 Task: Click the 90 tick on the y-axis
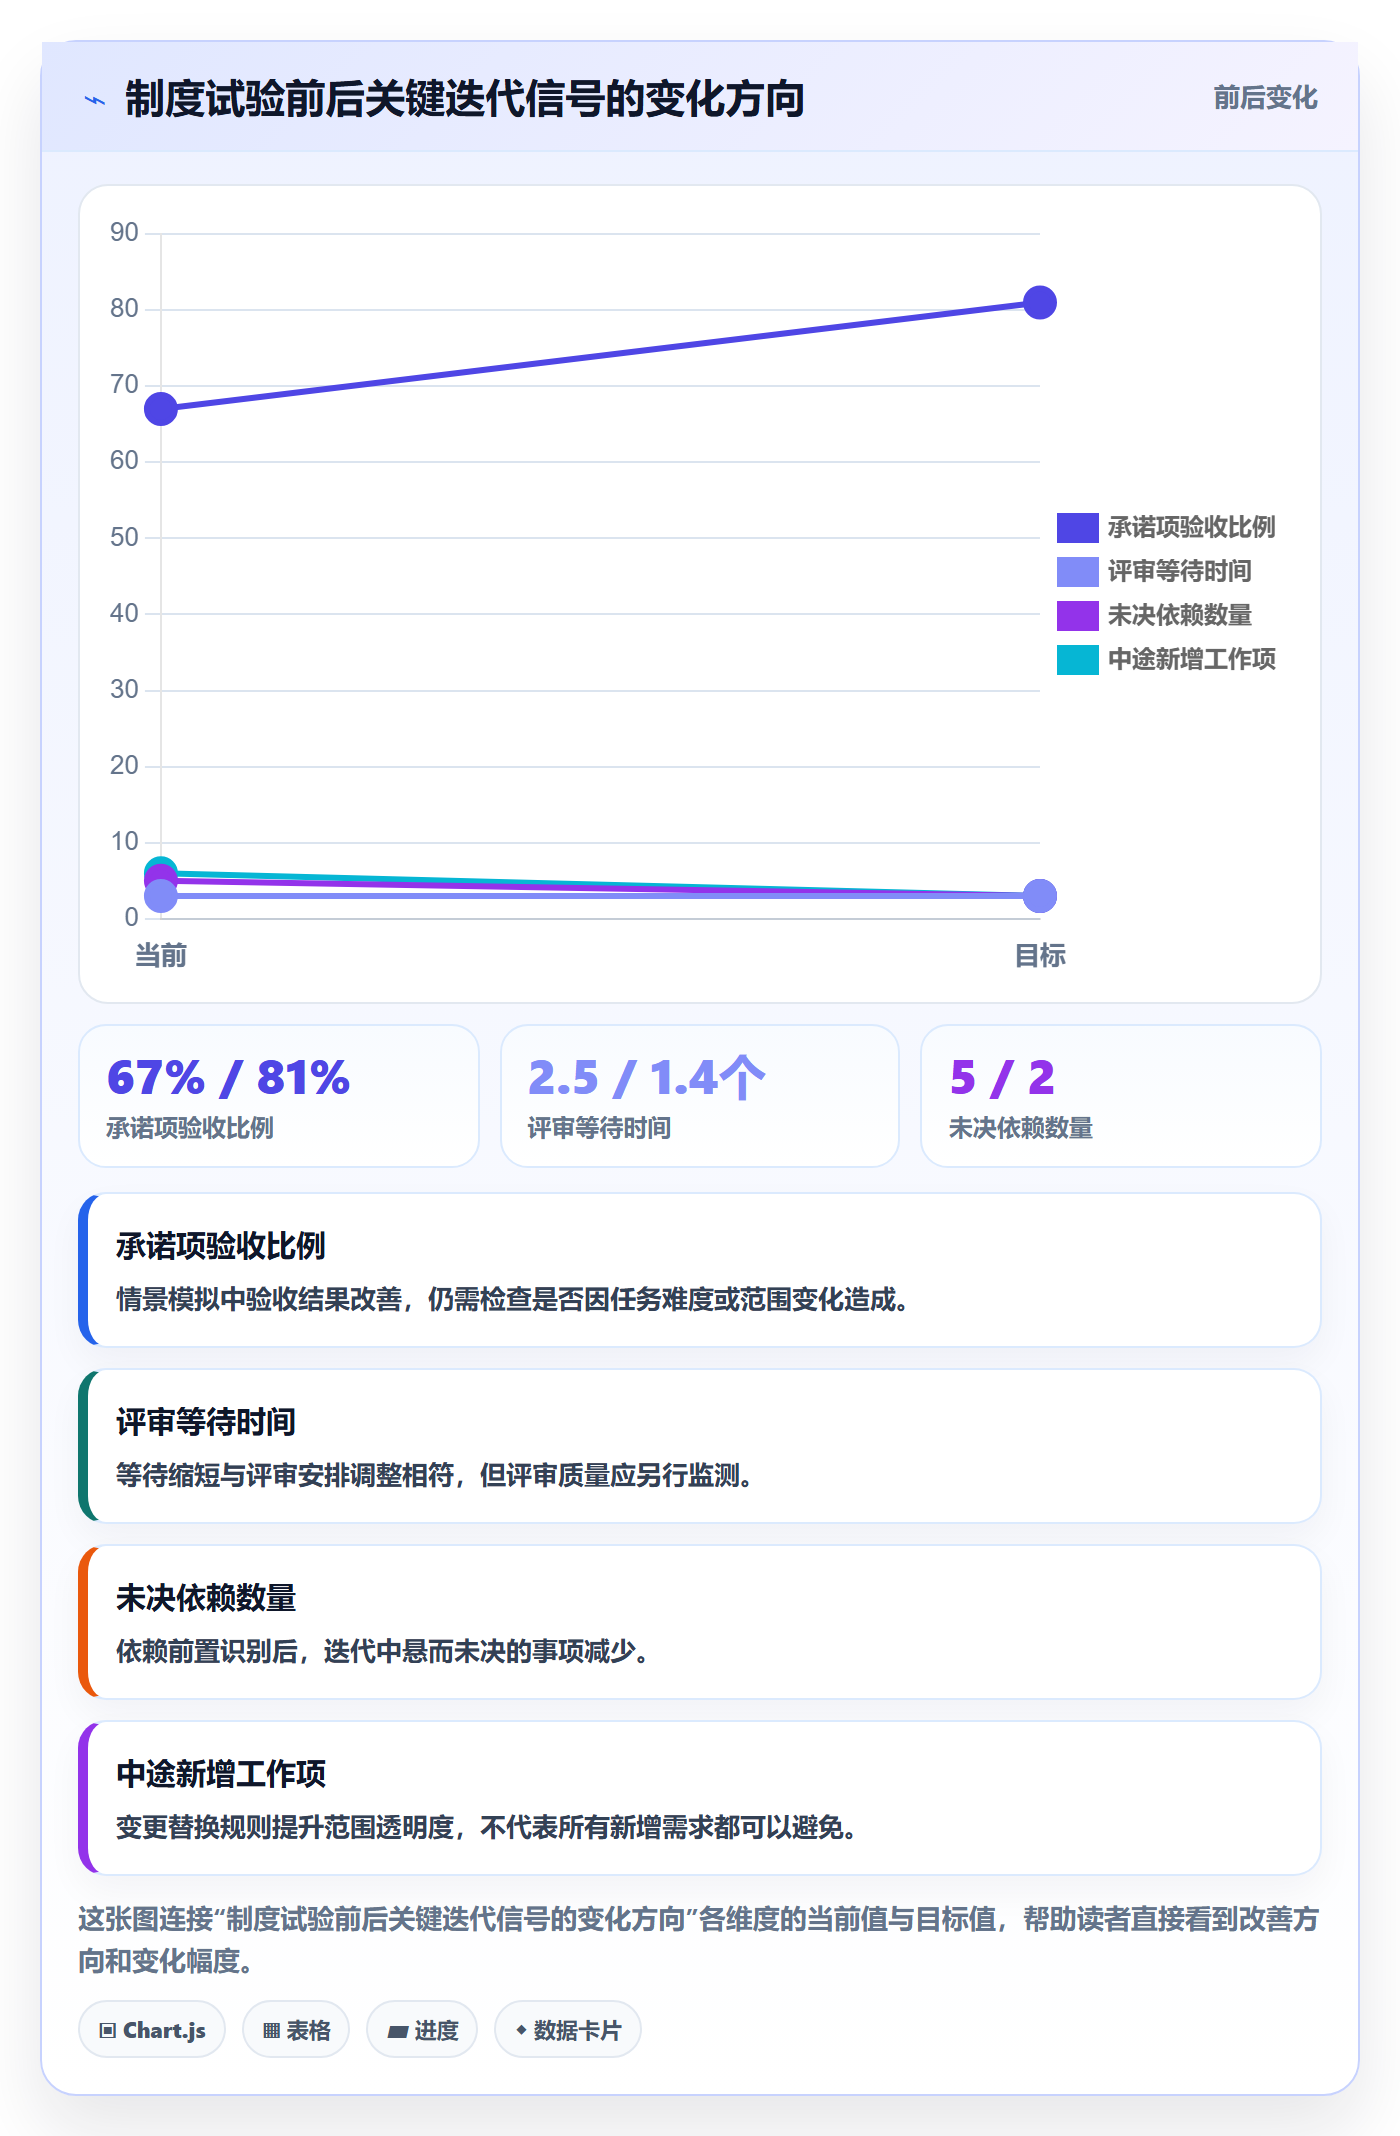pyautogui.click(x=124, y=233)
